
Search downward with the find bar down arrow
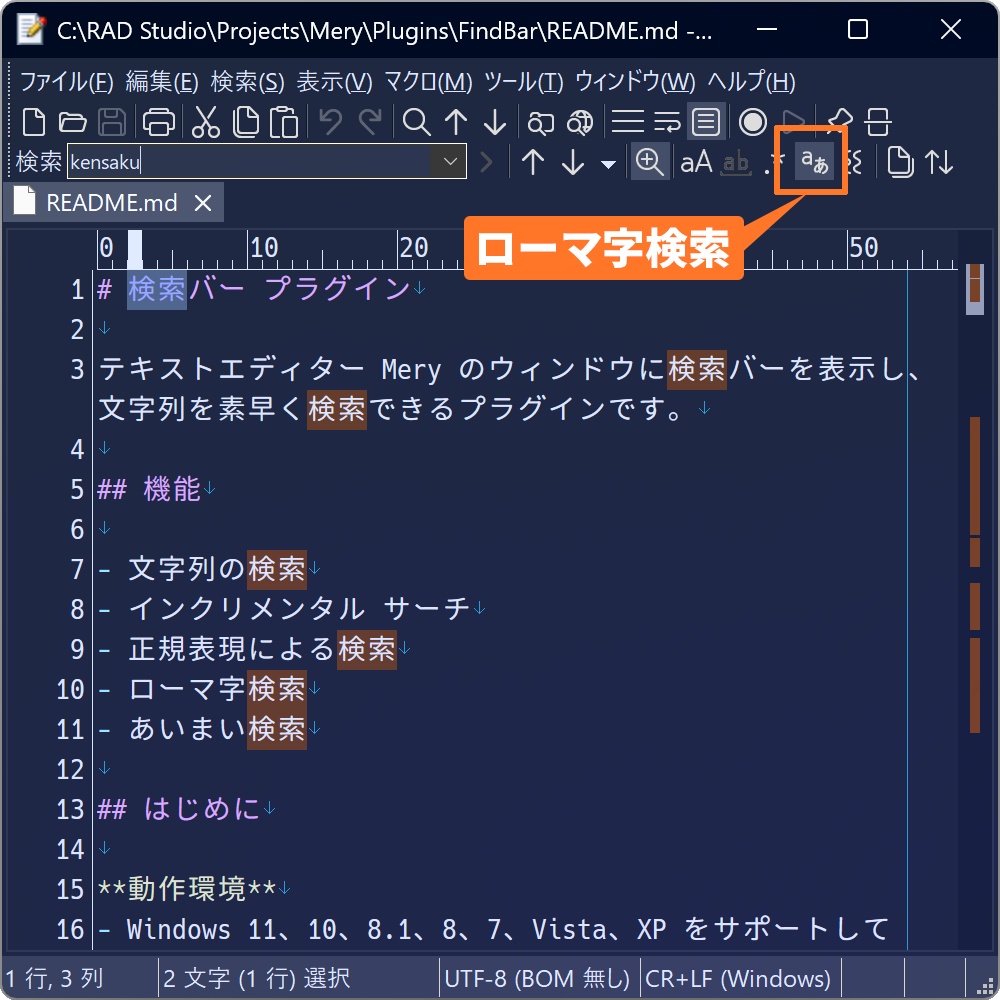pos(573,162)
